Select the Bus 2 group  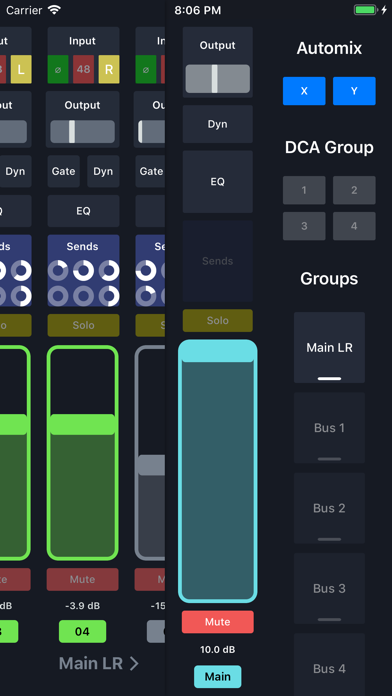point(329,508)
